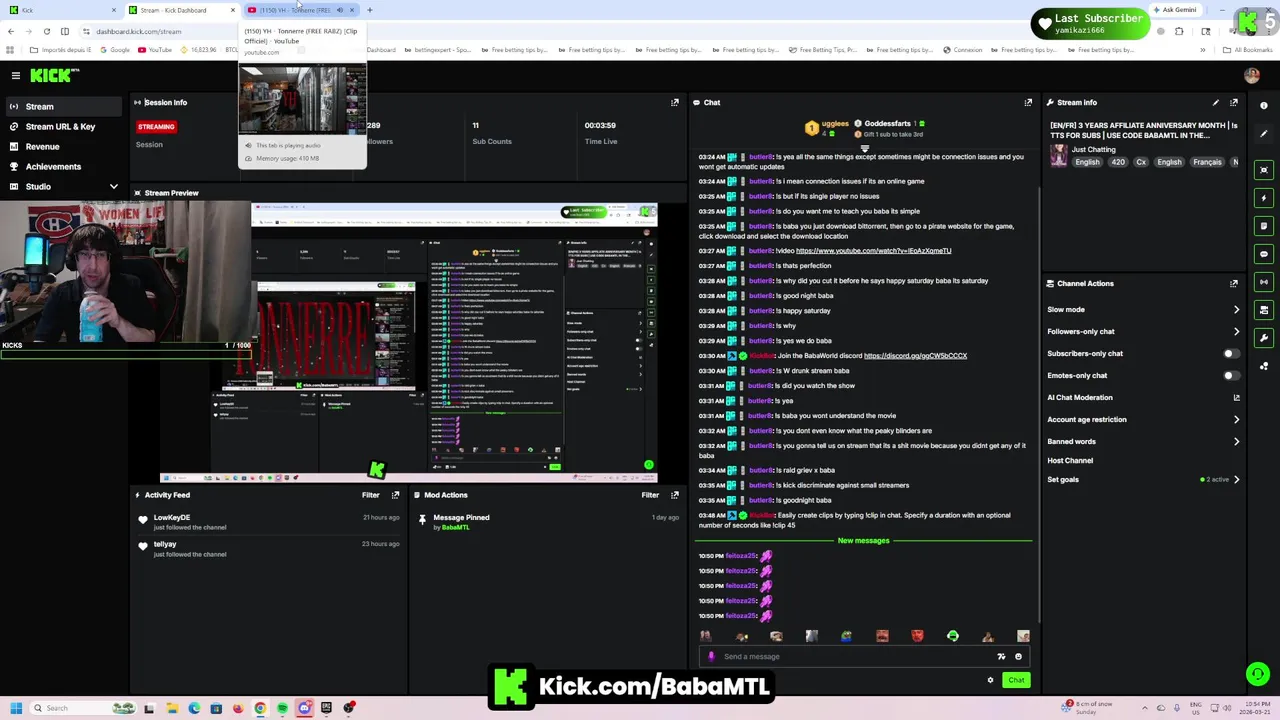The image size is (1280, 720).
Task: Toggle the channel actions sidebar icon
Action: click(x=1264, y=310)
